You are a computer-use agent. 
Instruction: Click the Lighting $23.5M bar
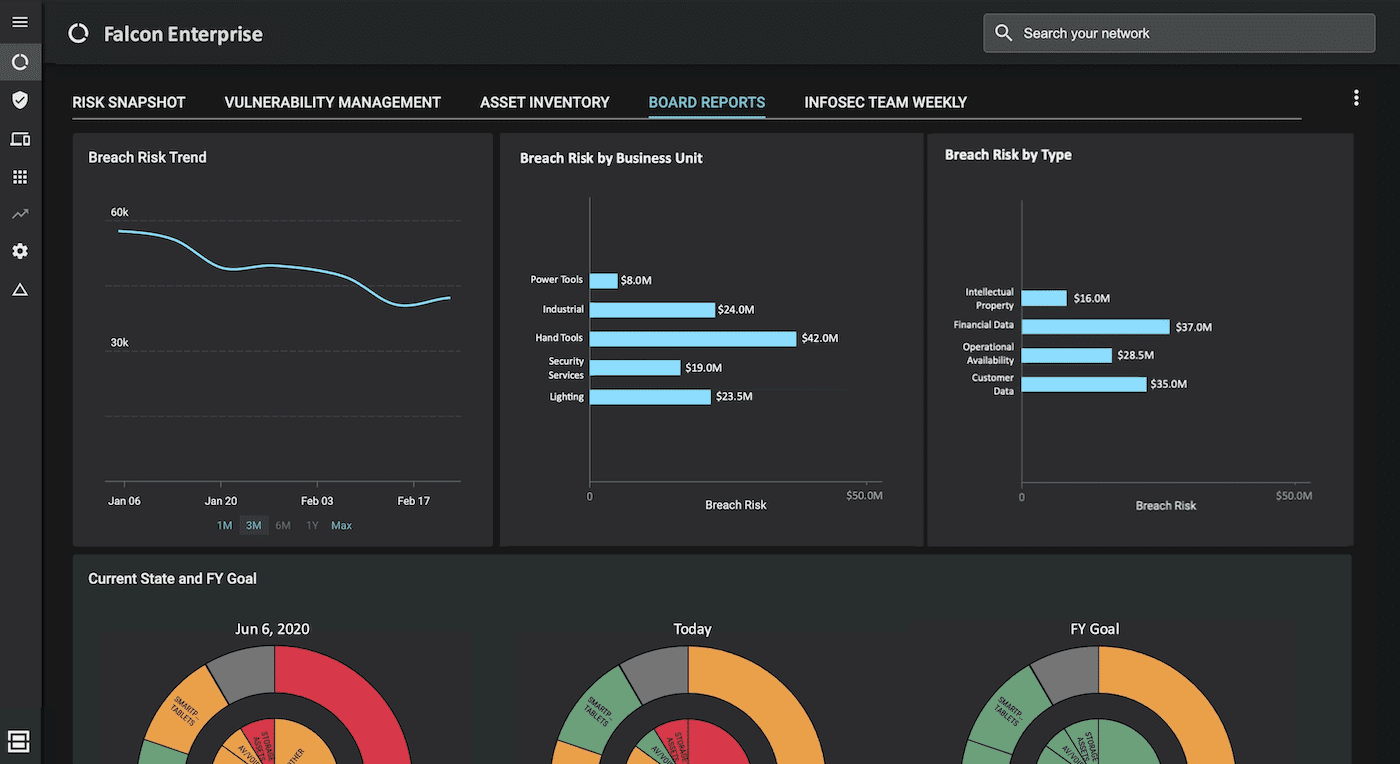(650, 397)
